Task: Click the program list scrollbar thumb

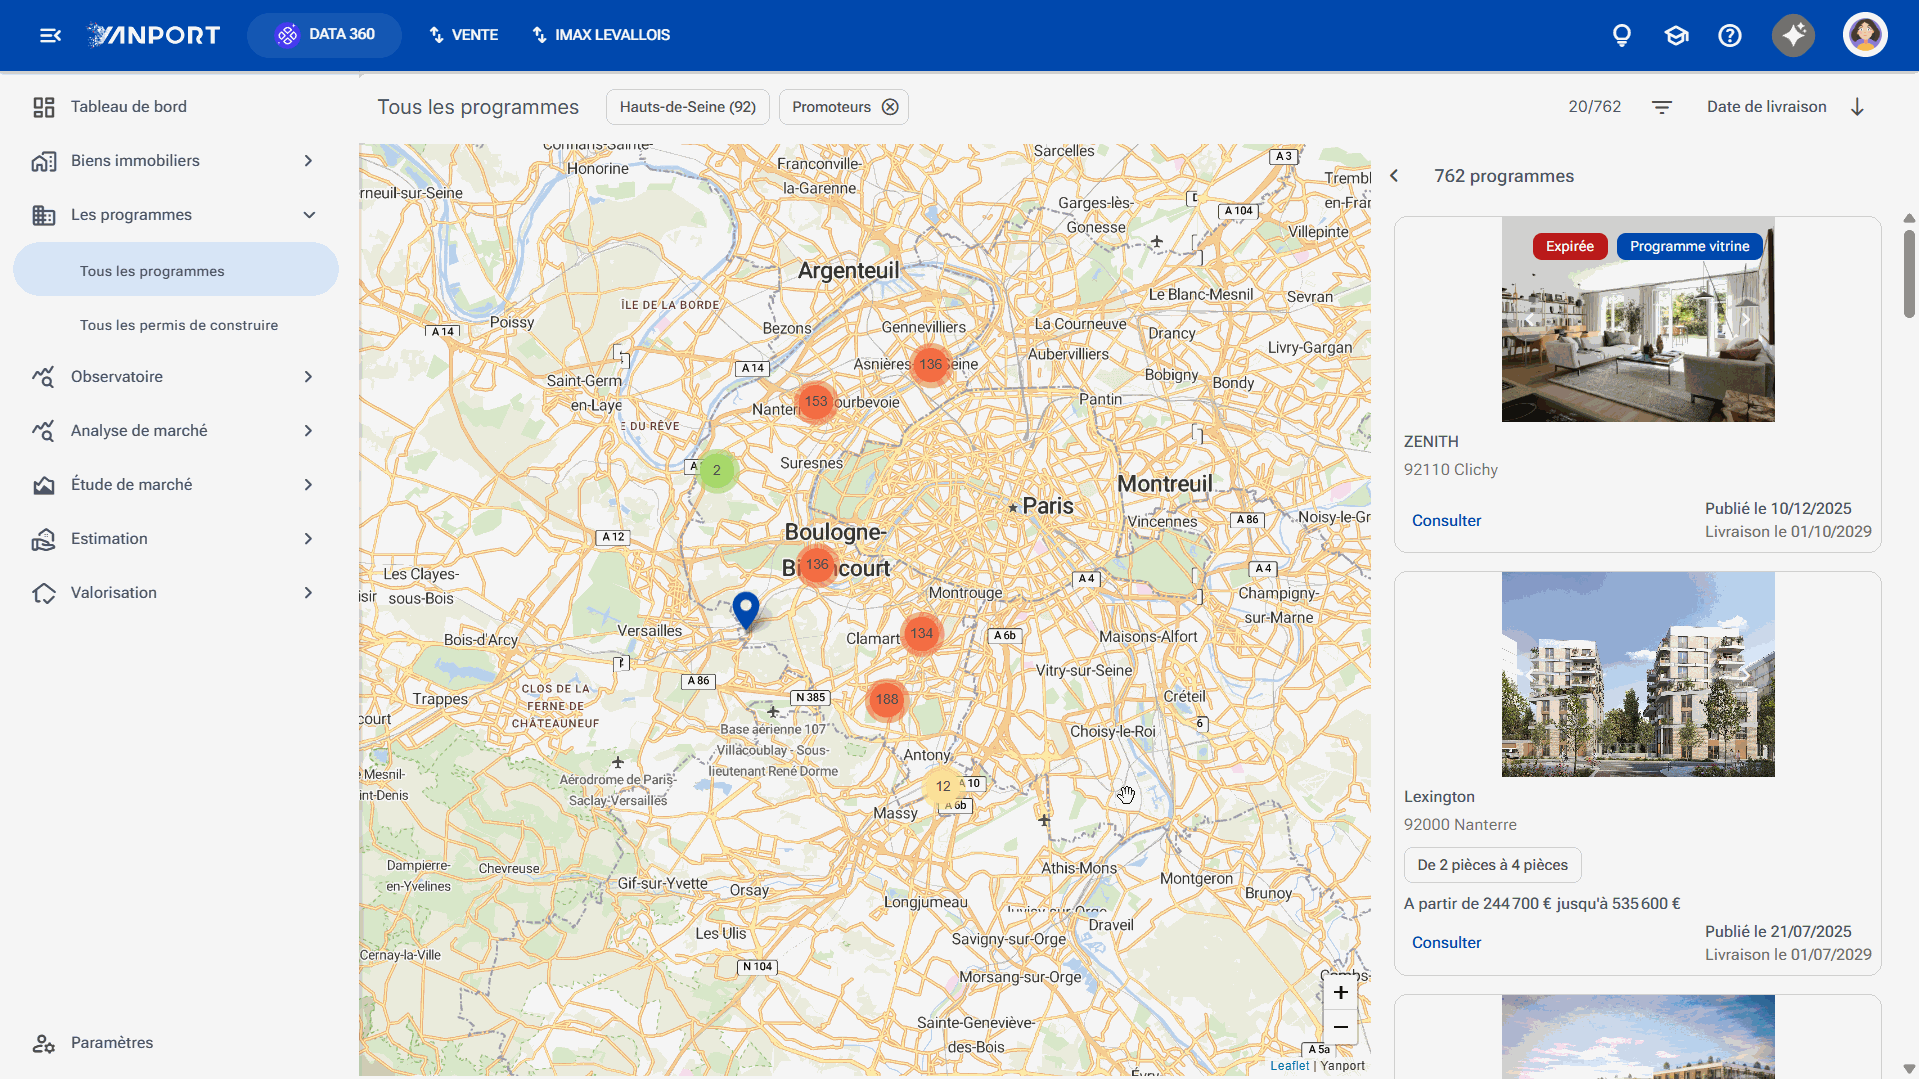Action: (1909, 273)
